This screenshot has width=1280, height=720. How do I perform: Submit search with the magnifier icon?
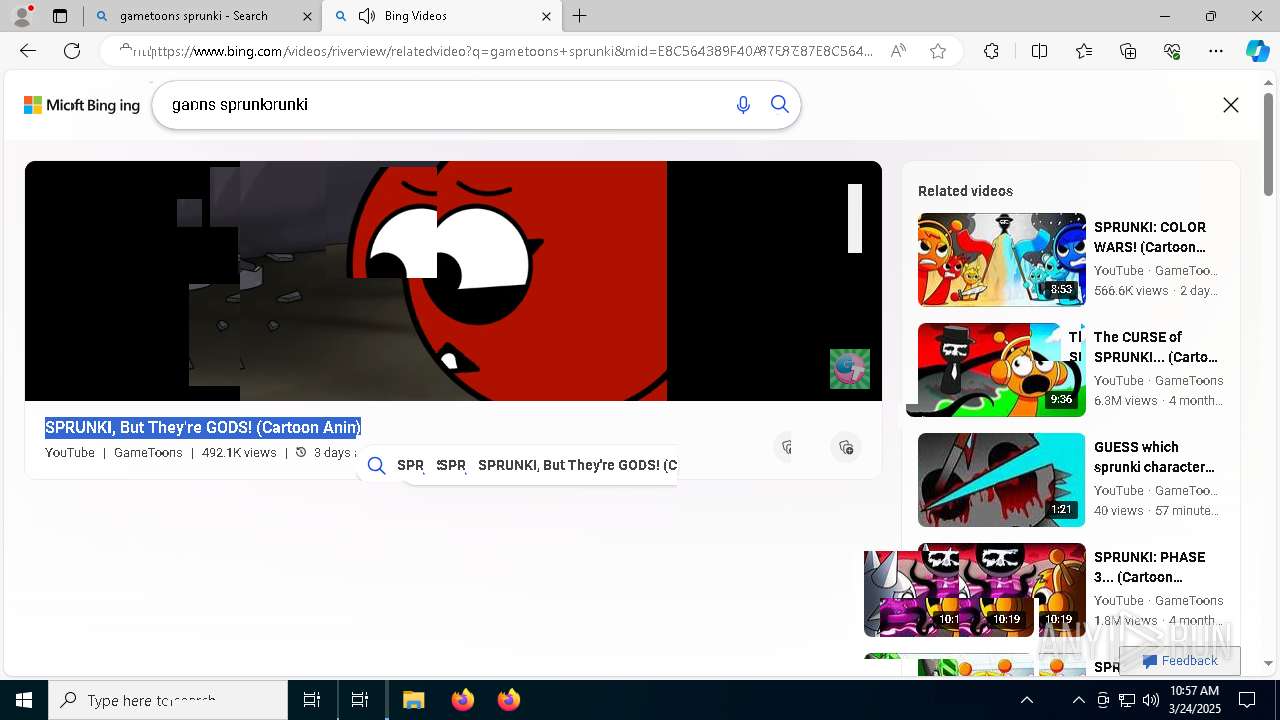780,105
